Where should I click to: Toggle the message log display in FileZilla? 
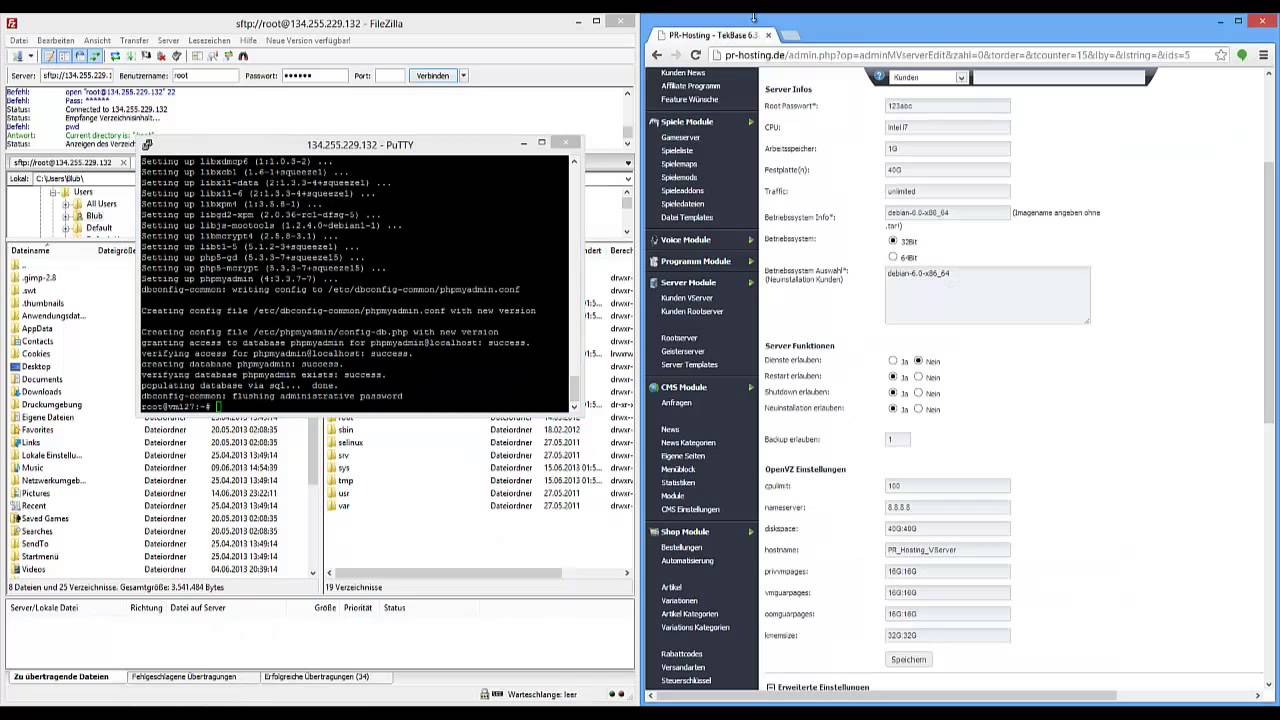[x=49, y=56]
